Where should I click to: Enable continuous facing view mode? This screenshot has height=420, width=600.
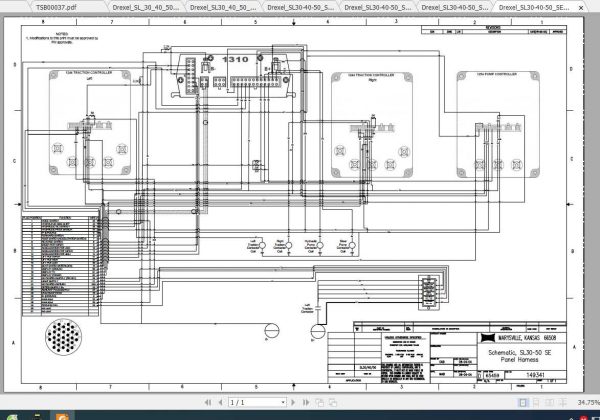tap(563, 402)
